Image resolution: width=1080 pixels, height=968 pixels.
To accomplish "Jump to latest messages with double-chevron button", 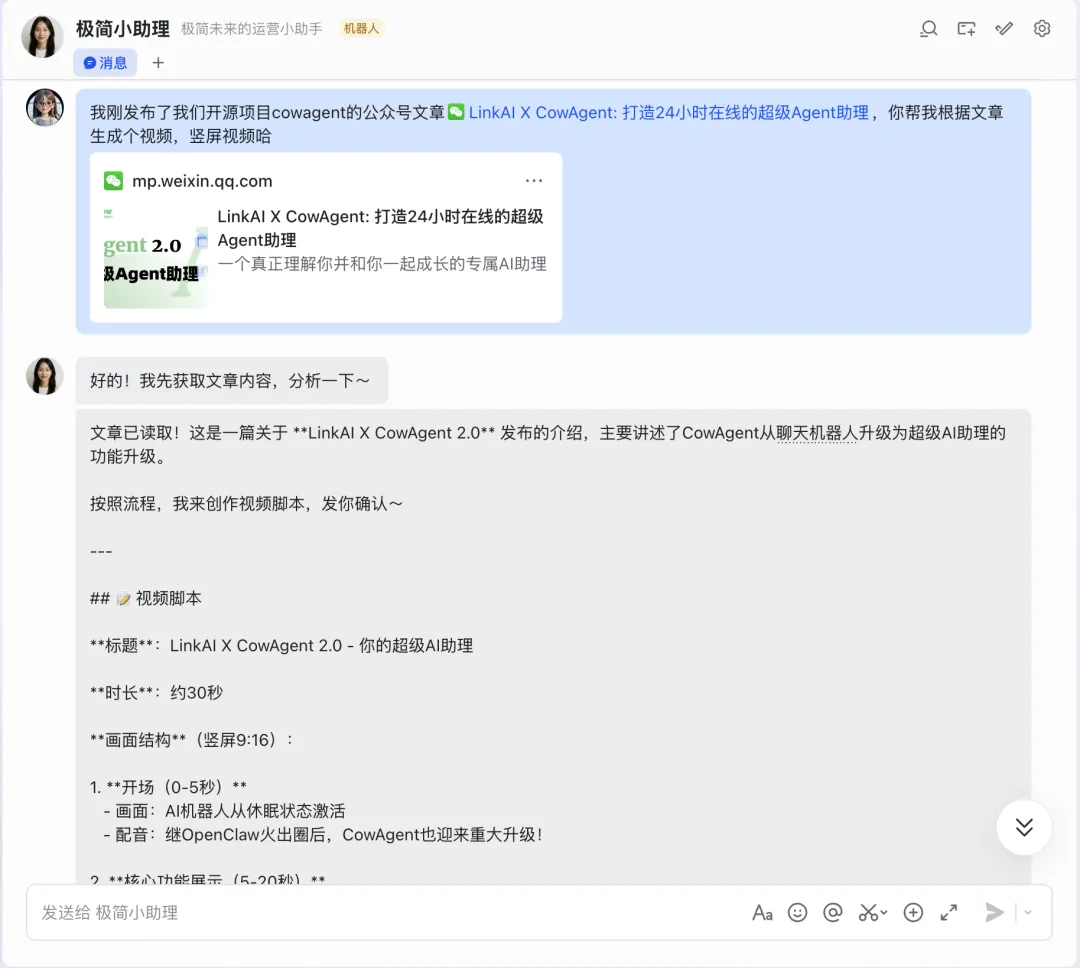I will click(x=1024, y=827).
